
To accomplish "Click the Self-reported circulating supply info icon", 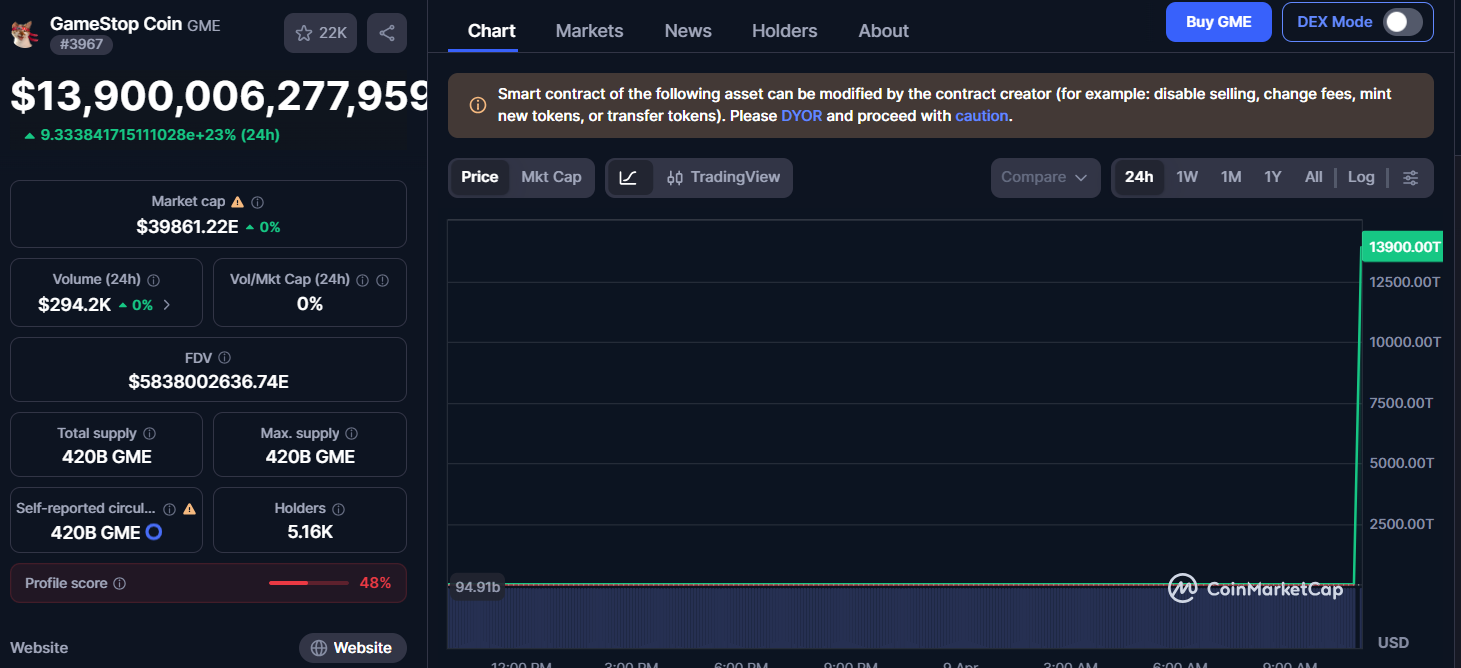I will pos(170,509).
